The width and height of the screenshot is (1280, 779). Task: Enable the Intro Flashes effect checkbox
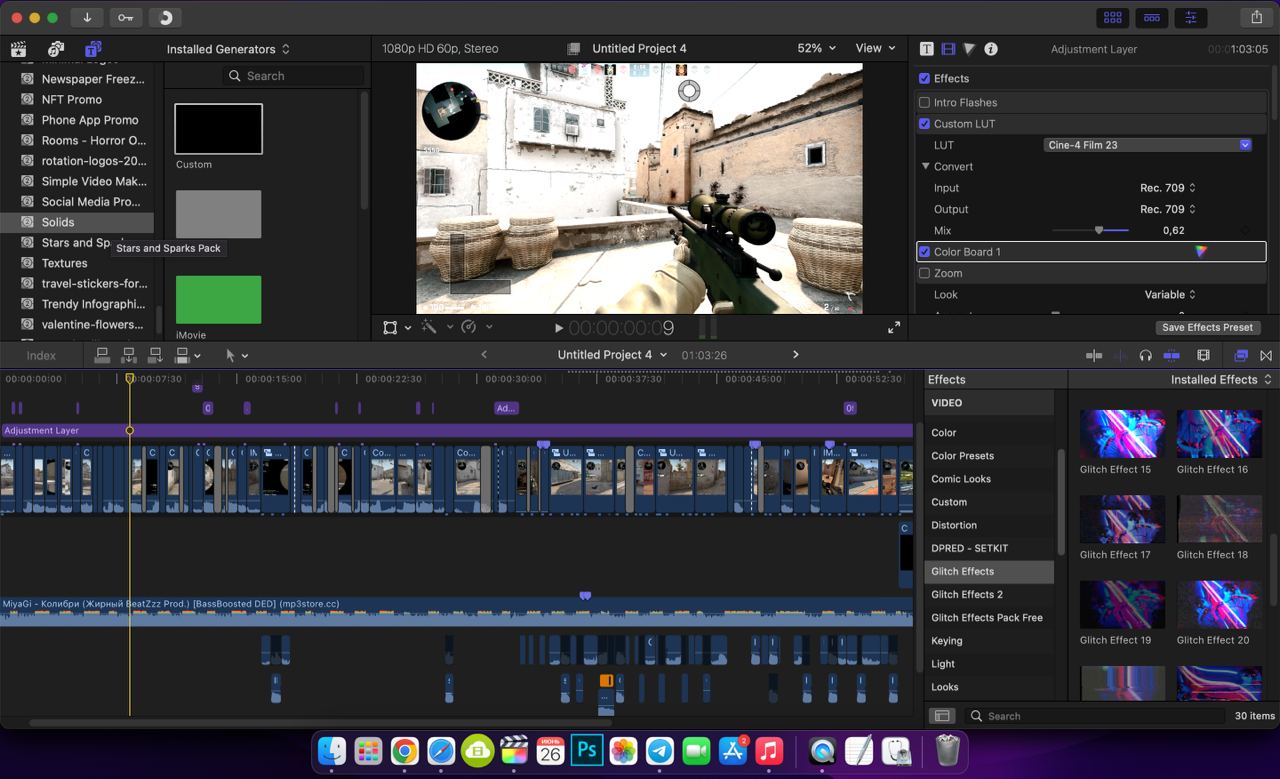[x=924, y=102]
